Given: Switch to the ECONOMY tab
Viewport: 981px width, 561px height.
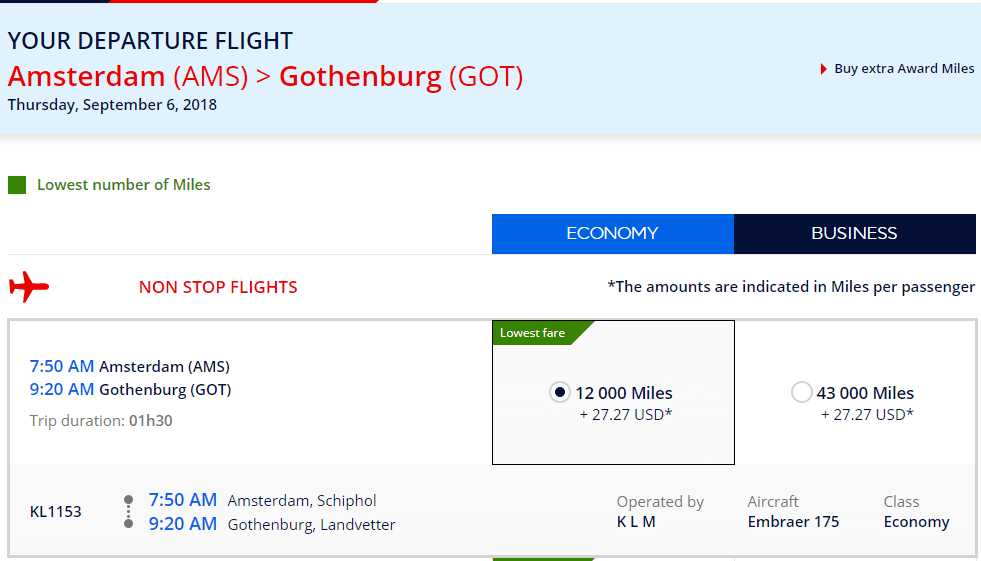Looking at the screenshot, I should pyautogui.click(x=612, y=234).
